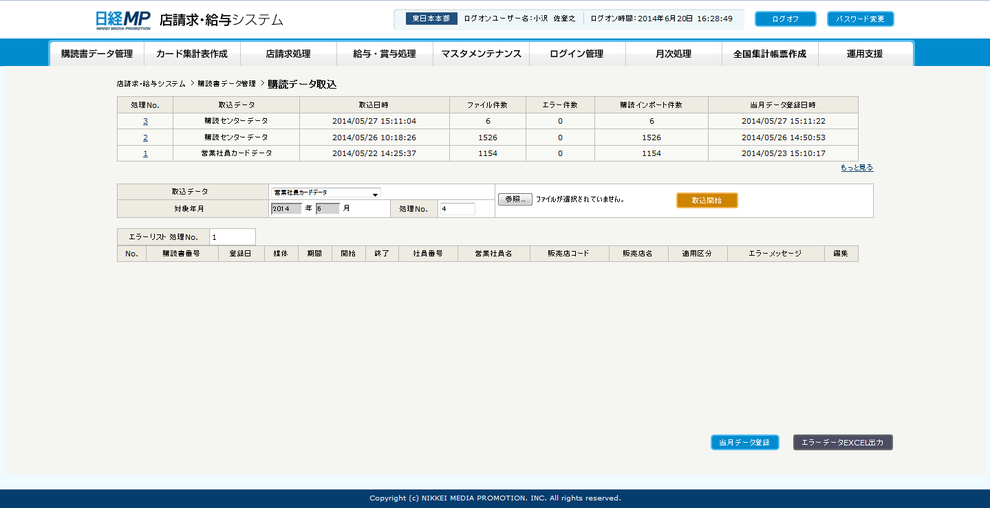The width and height of the screenshot is (990, 508).
Task: Click the 適用区分 column header
Action: point(697,254)
